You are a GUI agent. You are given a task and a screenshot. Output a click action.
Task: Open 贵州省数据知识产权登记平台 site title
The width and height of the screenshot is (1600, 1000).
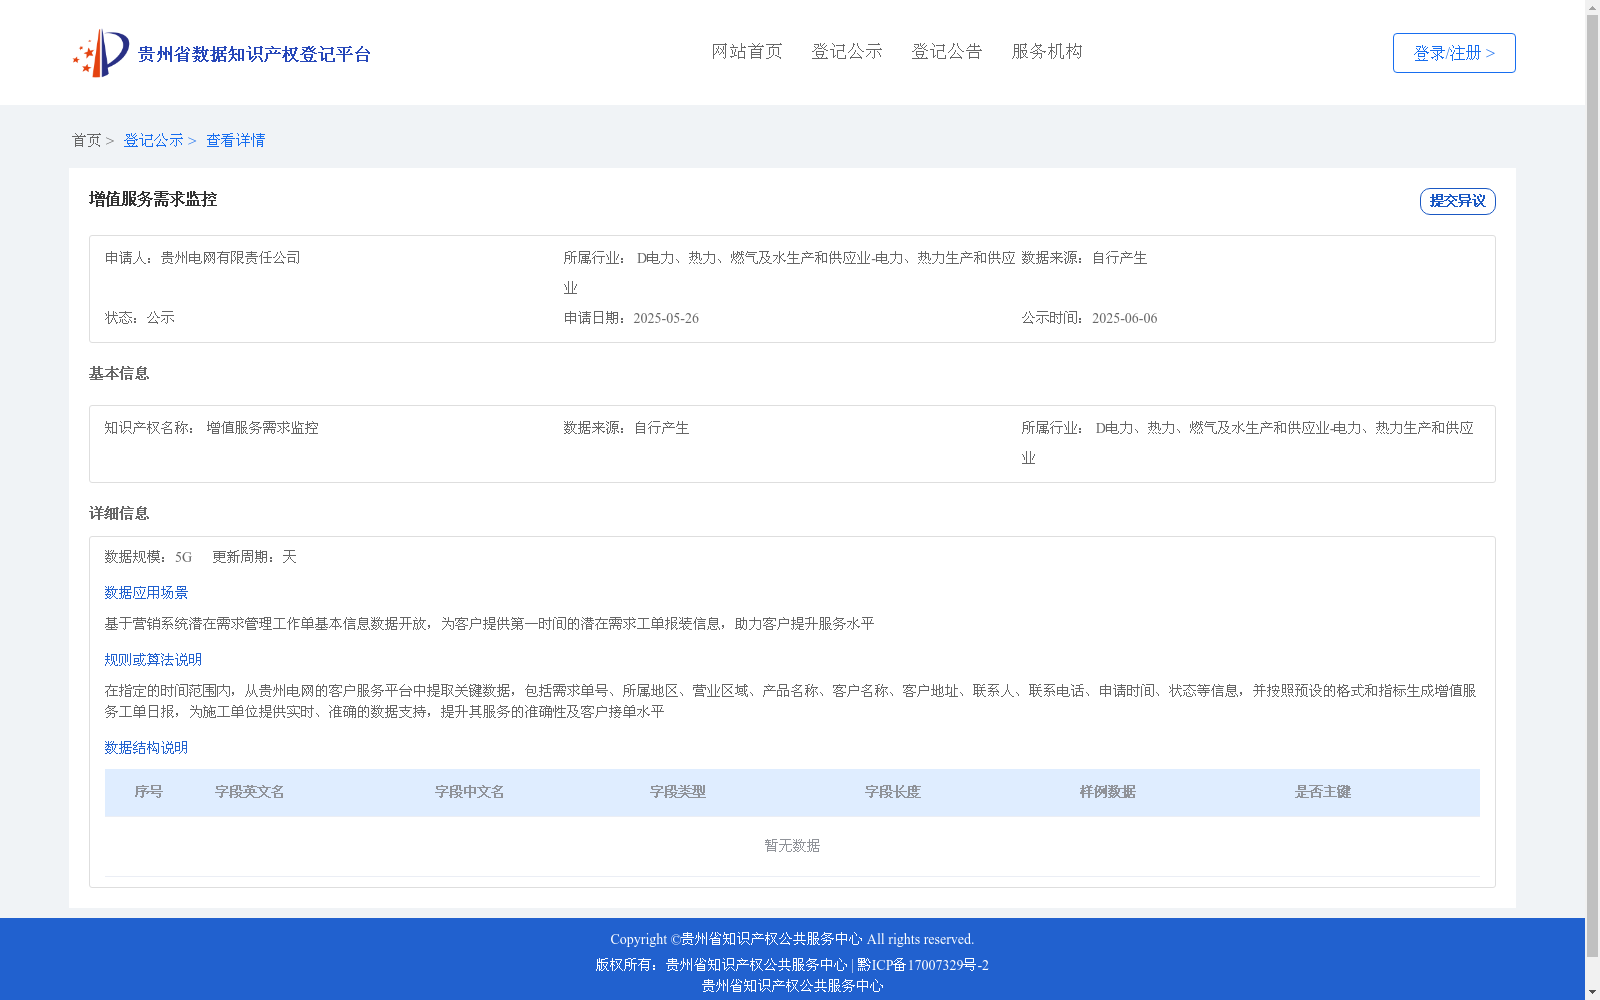tap(254, 54)
